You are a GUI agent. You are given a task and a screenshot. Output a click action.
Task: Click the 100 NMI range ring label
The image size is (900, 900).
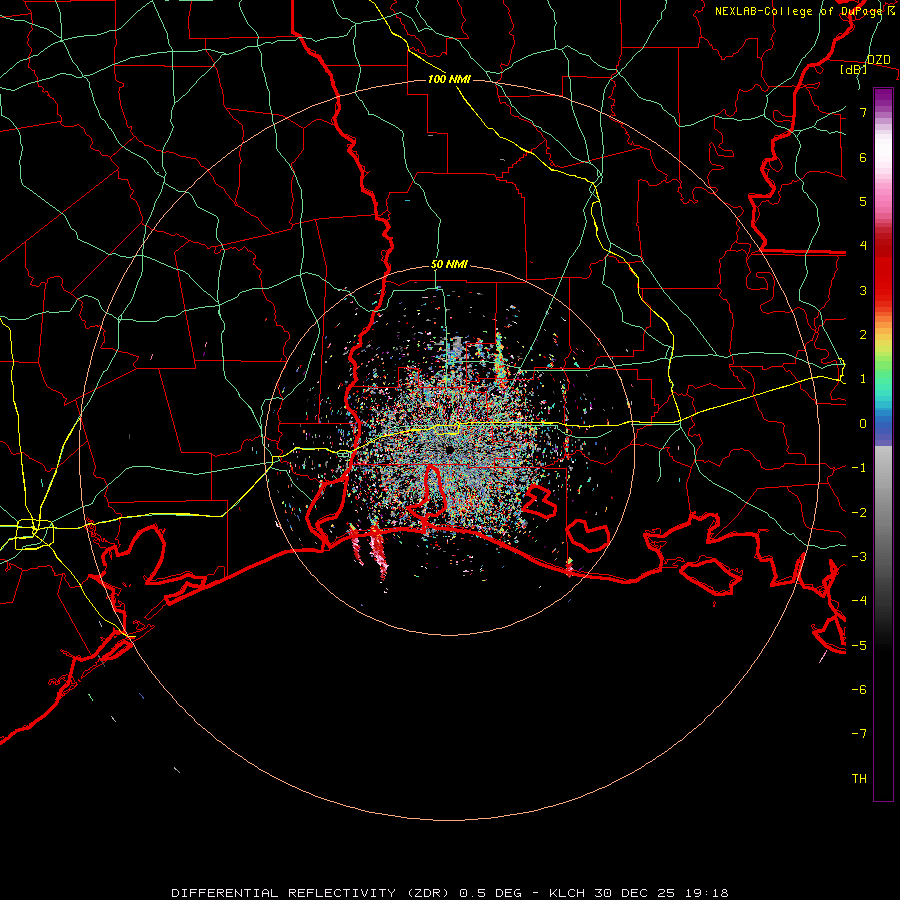[x=449, y=79]
